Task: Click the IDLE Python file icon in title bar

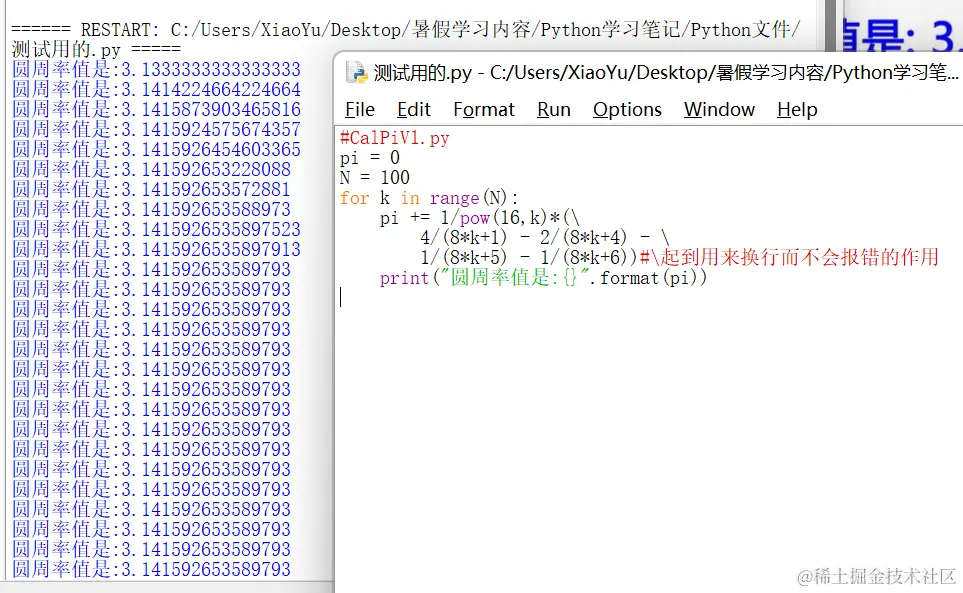Action: click(x=355, y=72)
